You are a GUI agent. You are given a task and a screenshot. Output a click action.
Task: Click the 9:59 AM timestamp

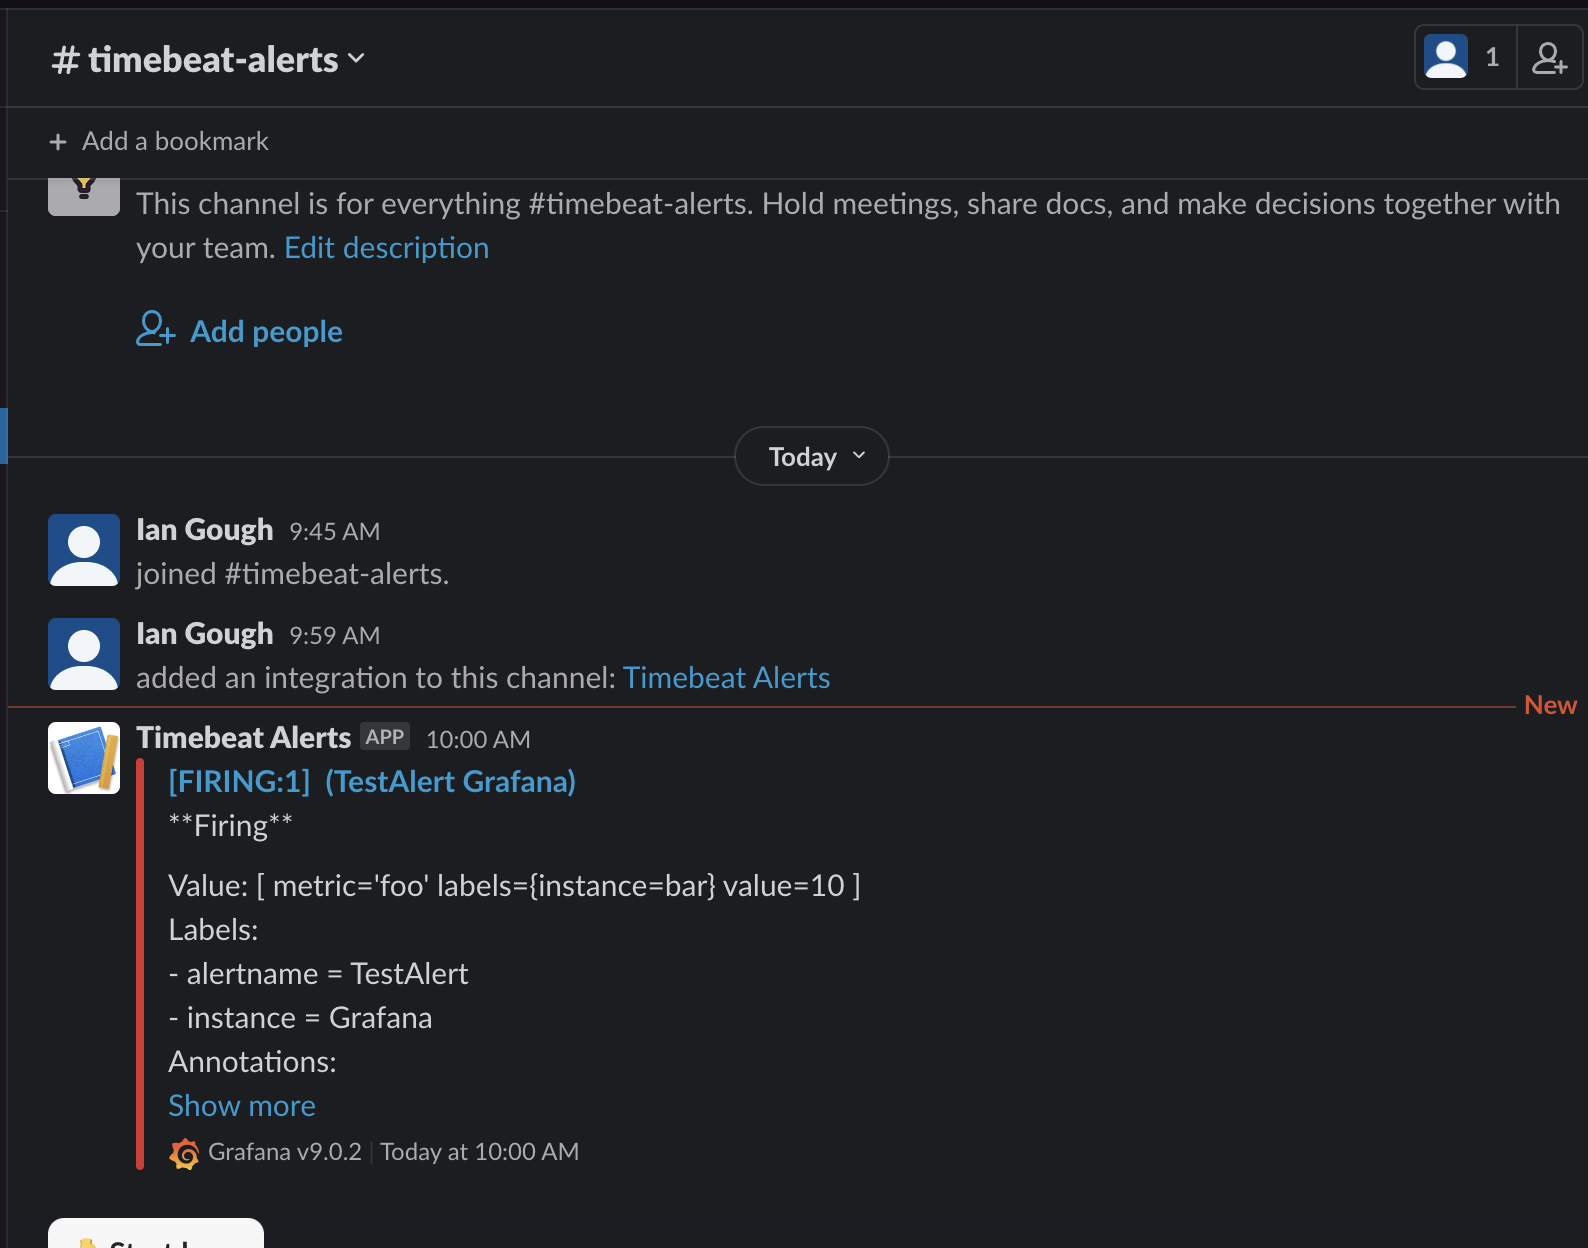coord(334,635)
